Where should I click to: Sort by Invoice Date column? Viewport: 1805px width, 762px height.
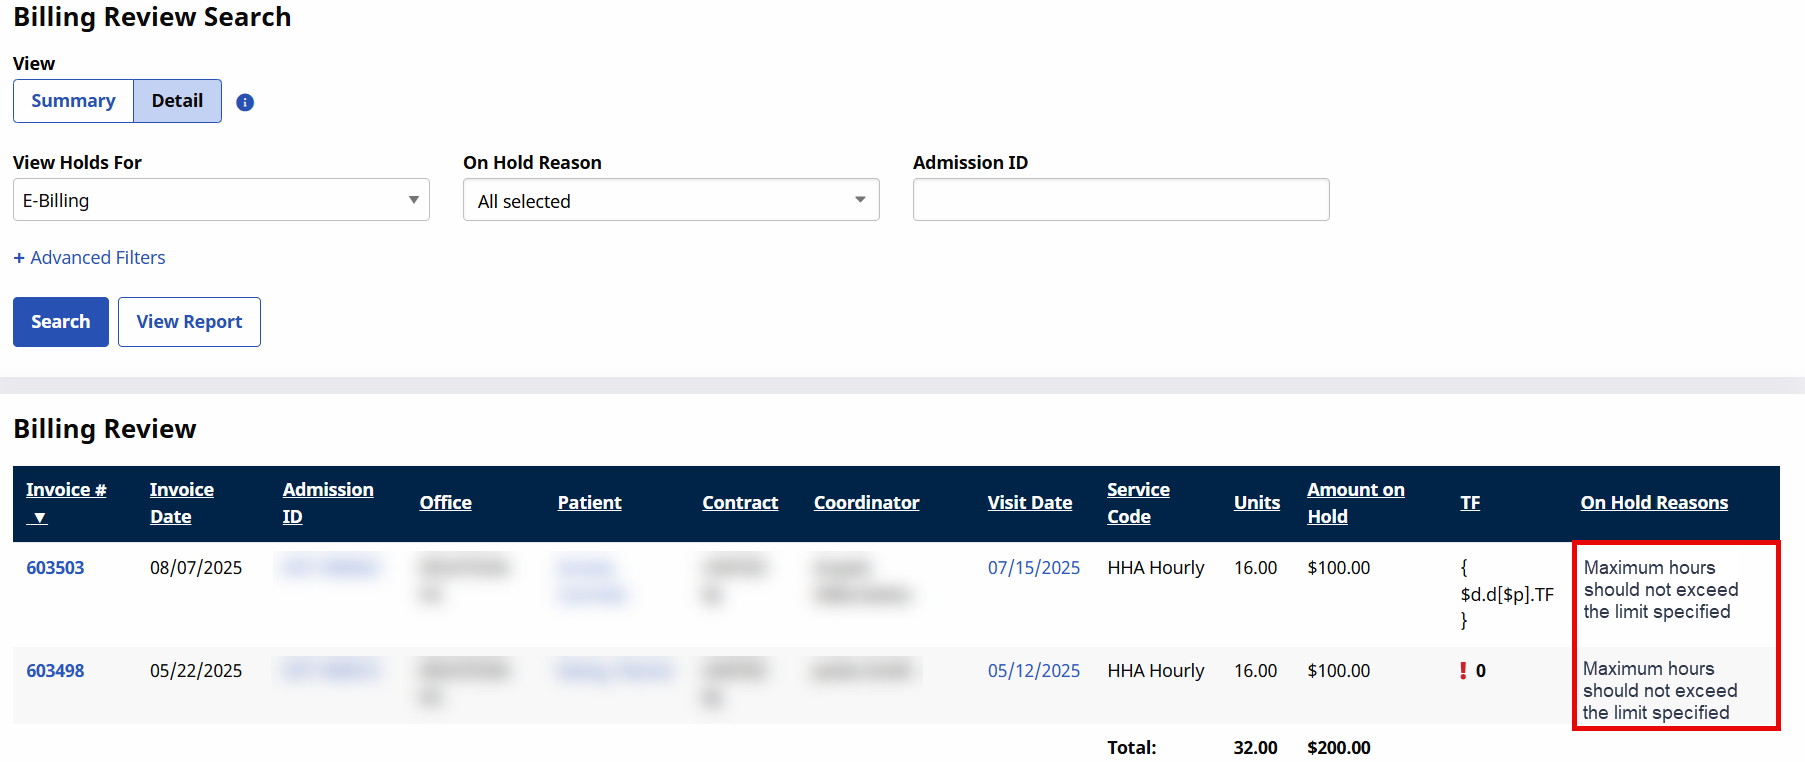pos(181,503)
